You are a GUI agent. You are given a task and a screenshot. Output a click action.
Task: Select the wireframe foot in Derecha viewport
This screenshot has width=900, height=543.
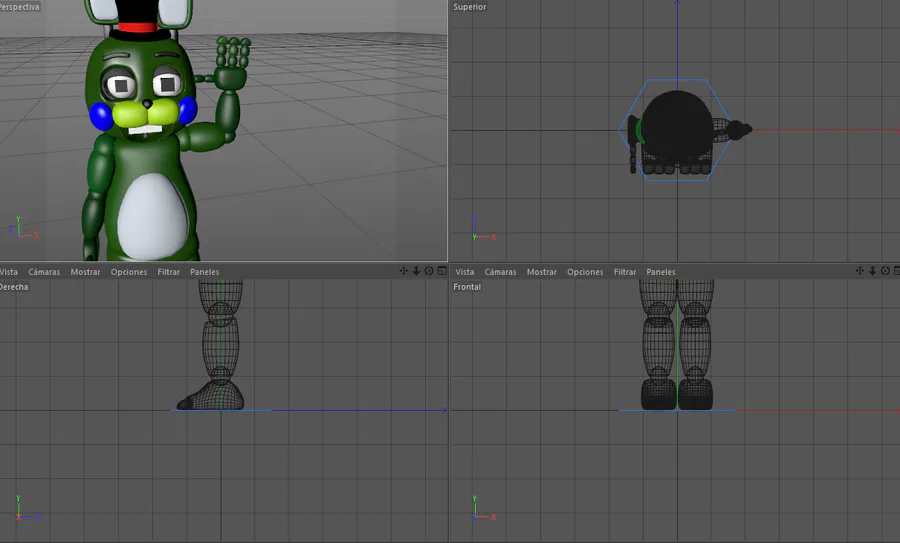(x=211, y=397)
